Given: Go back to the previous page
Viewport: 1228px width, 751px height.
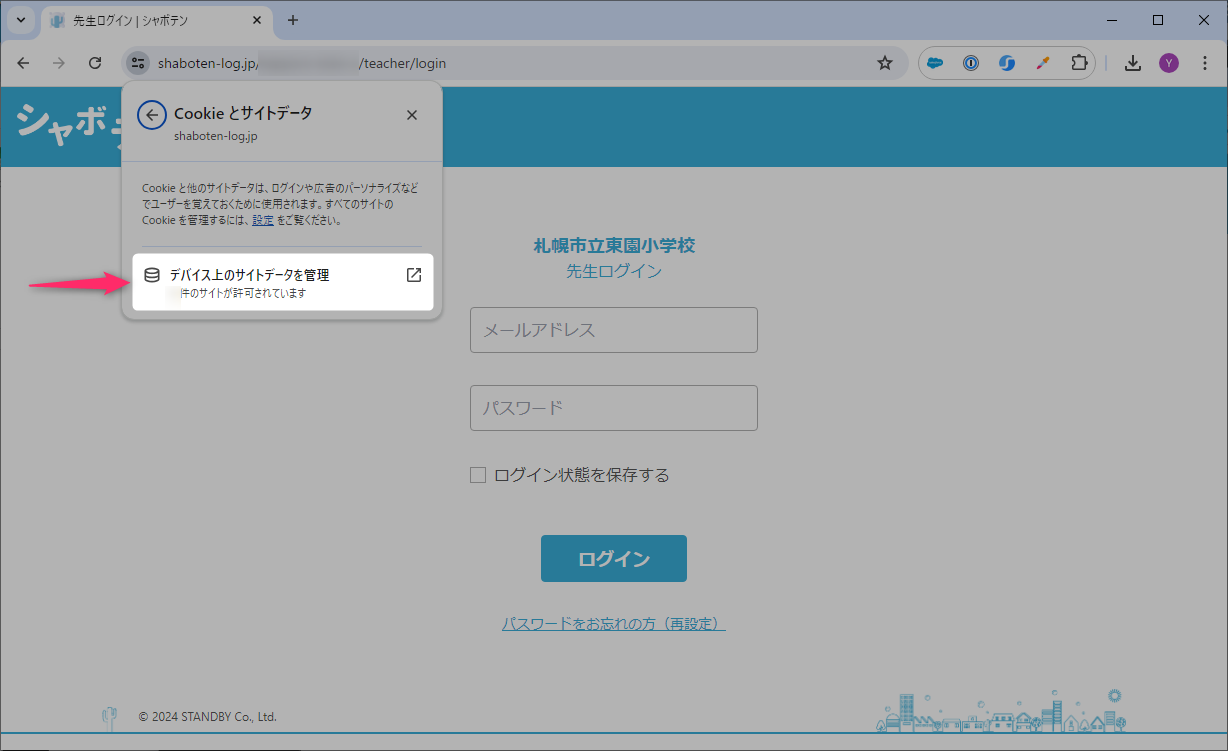Looking at the screenshot, I should [x=23, y=63].
